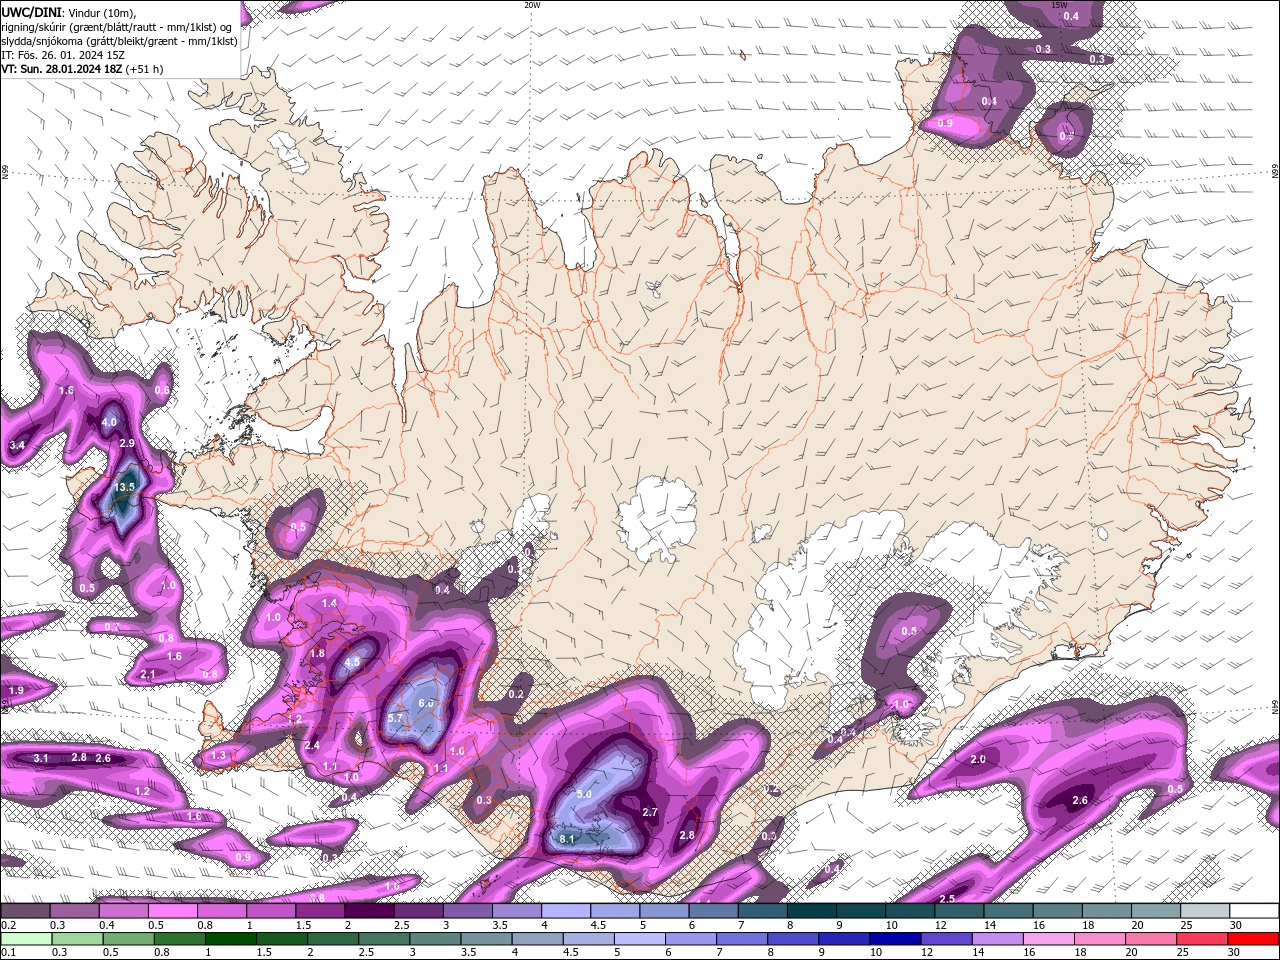1280x960 pixels.
Task: Select the 1.8 map value
Action: (318, 653)
